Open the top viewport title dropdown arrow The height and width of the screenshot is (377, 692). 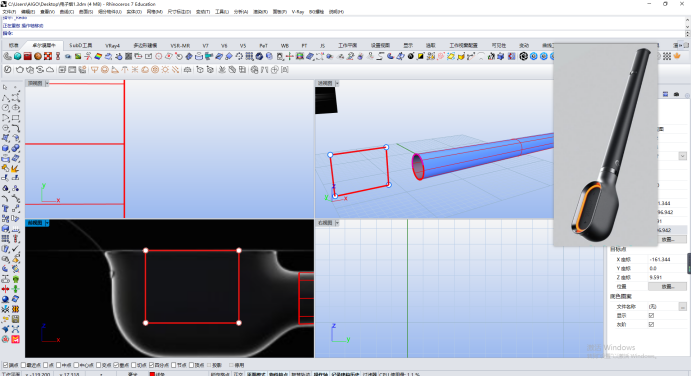[x=47, y=83]
